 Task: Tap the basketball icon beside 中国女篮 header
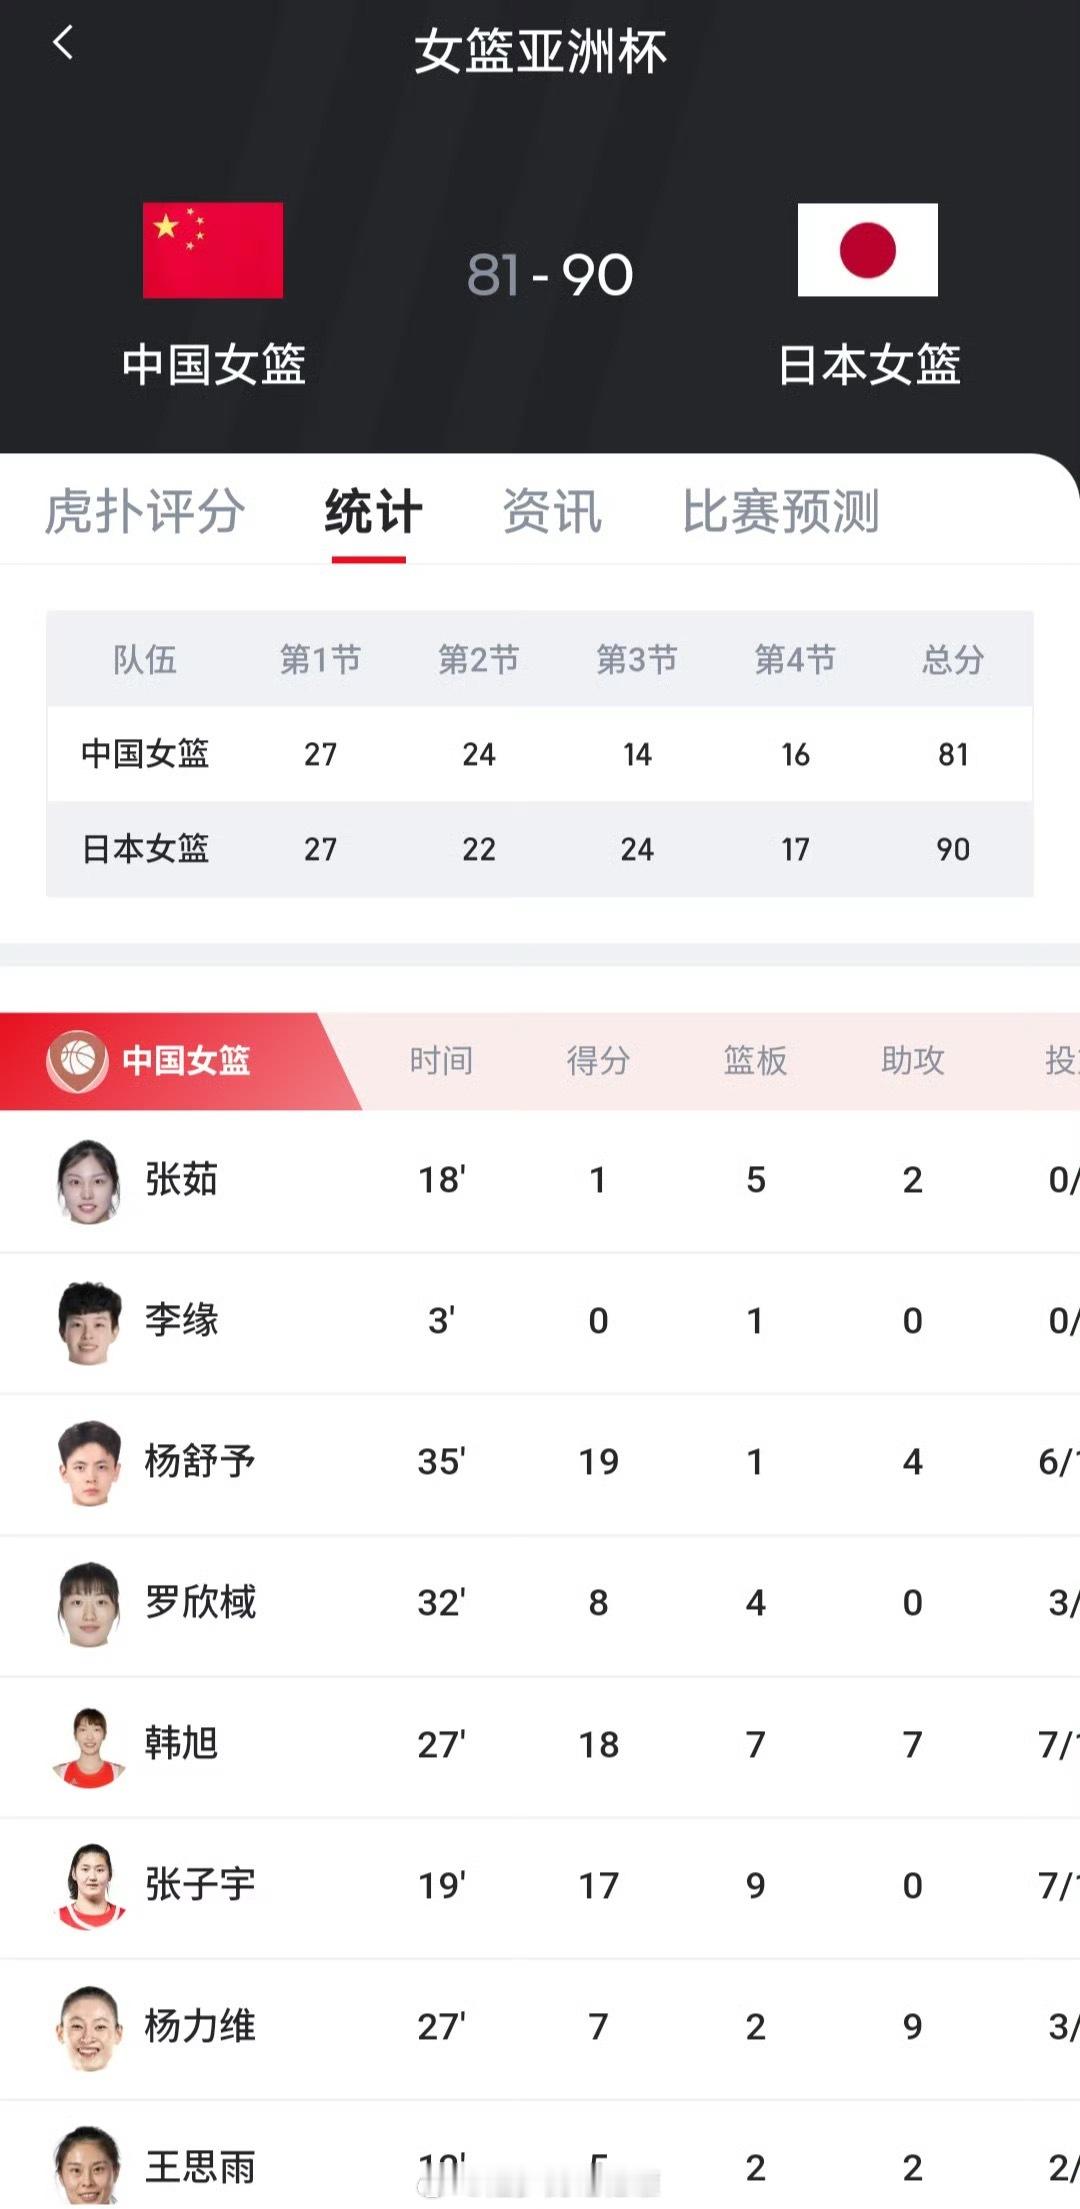77,1060
